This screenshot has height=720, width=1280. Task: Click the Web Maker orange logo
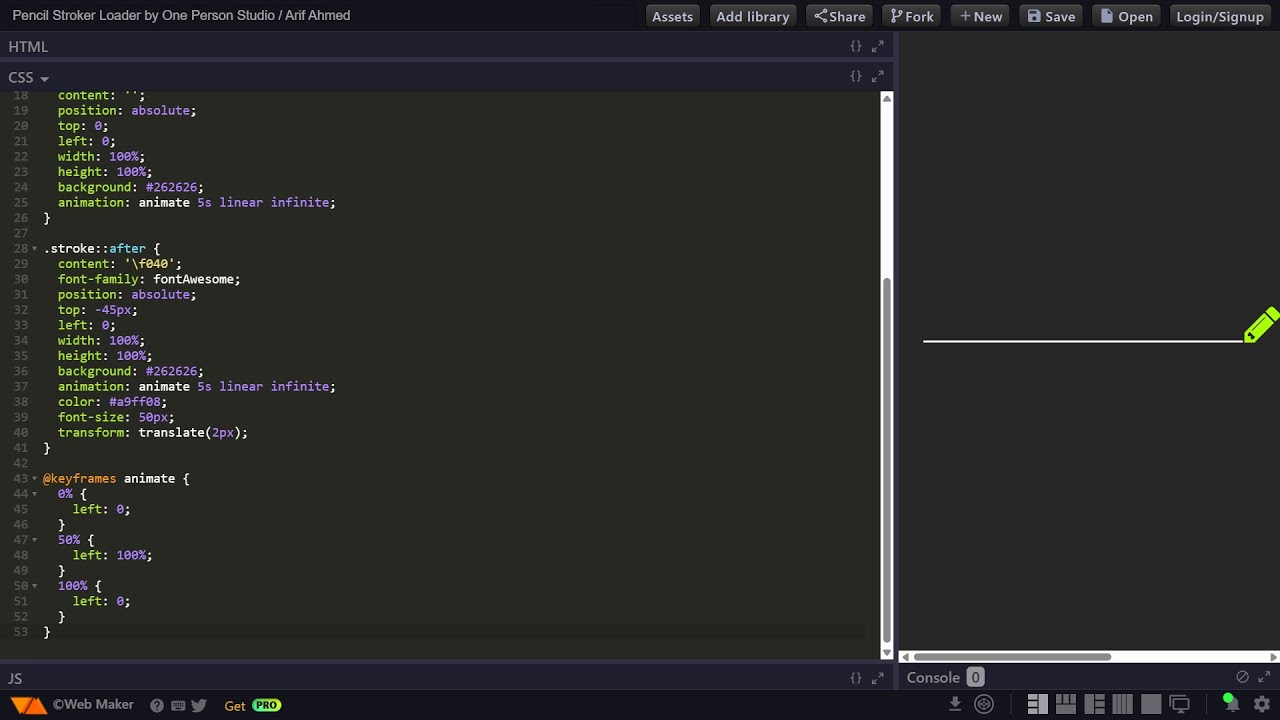(x=28, y=705)
